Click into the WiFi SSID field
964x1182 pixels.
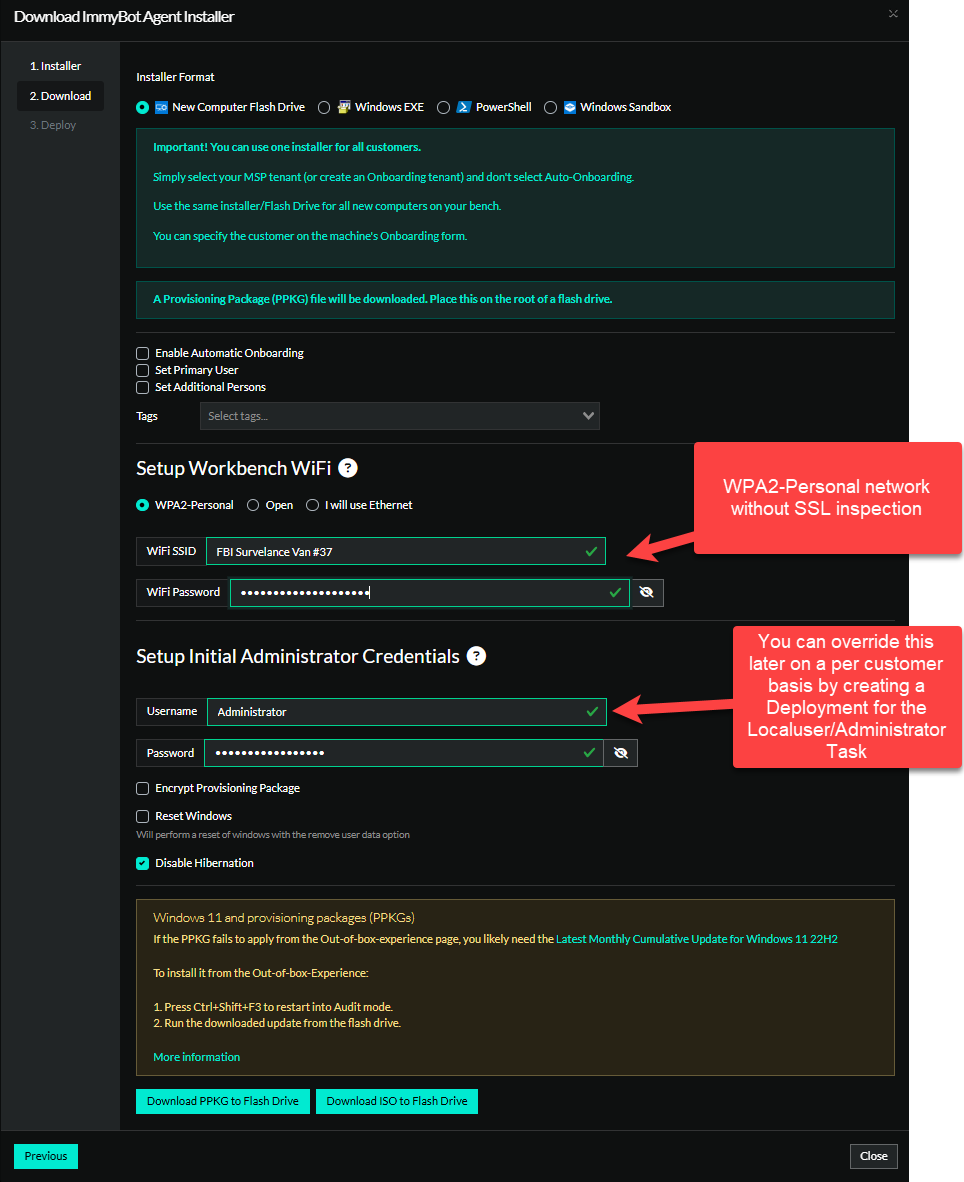coord(395,551)
